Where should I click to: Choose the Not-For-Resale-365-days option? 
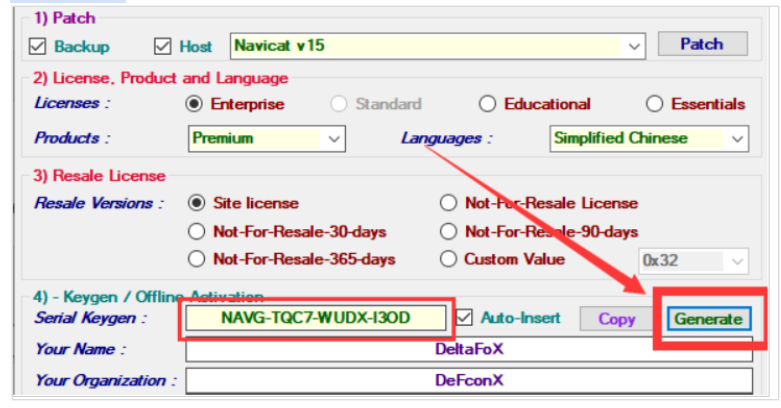[197, 259]
